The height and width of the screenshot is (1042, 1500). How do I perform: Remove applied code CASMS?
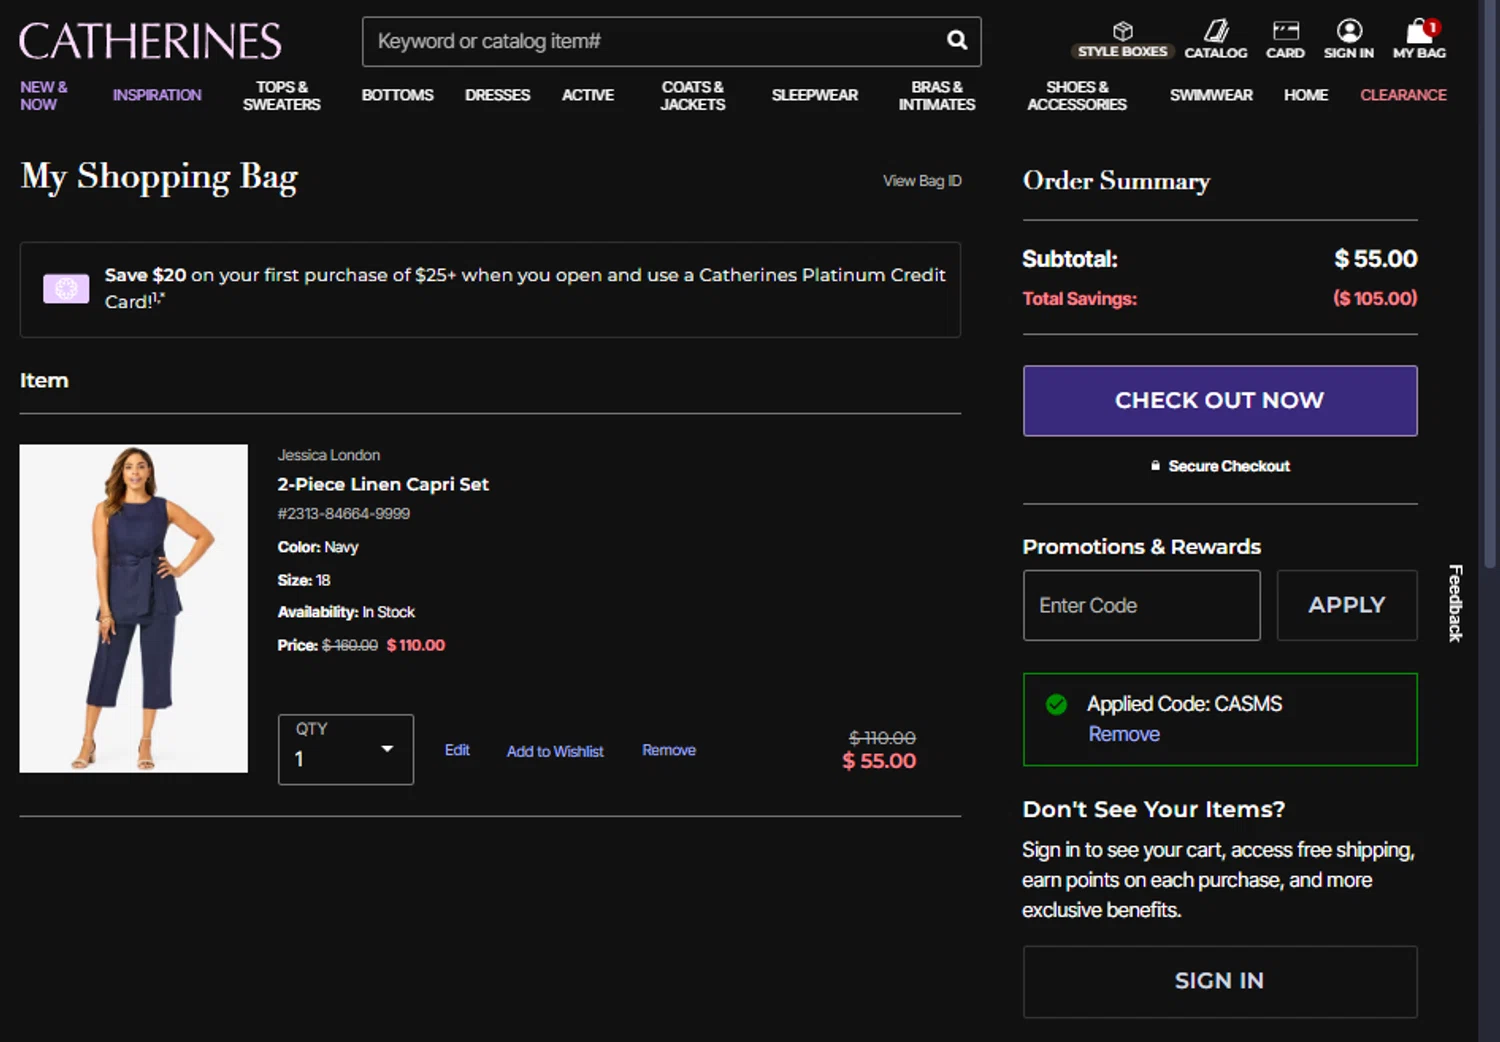point(1124,734)
